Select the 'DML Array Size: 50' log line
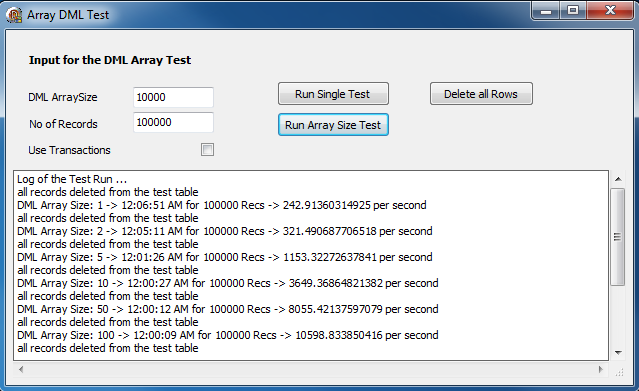The width and height of the screenshot is (639, 391). [228, 309]
